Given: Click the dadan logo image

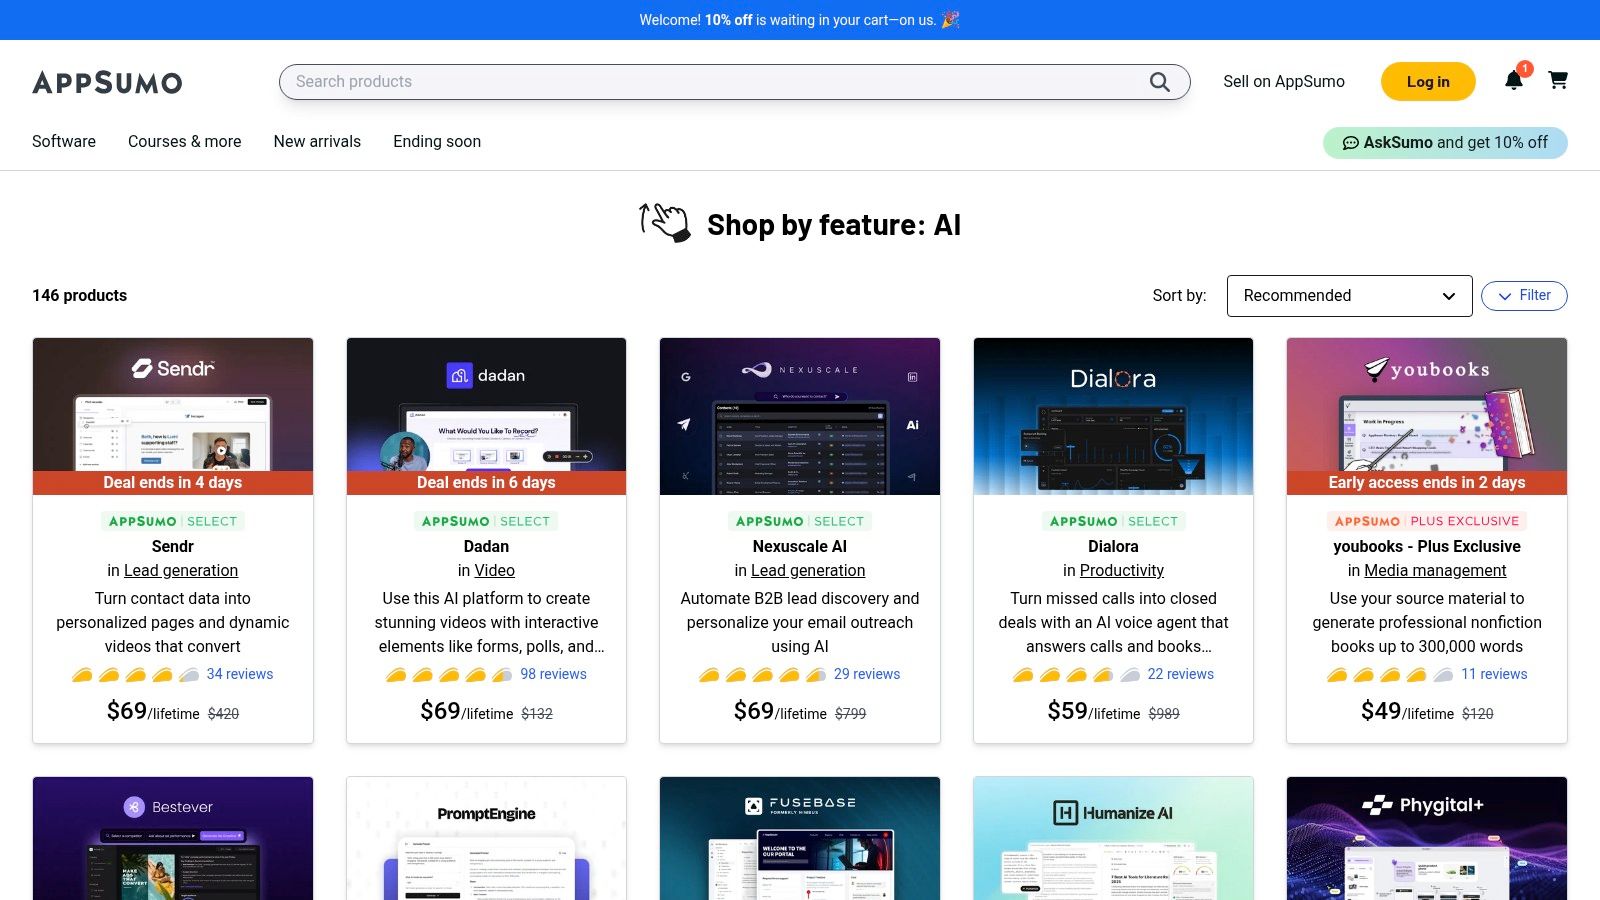Looking at the screenshot, I should point(486,376).
